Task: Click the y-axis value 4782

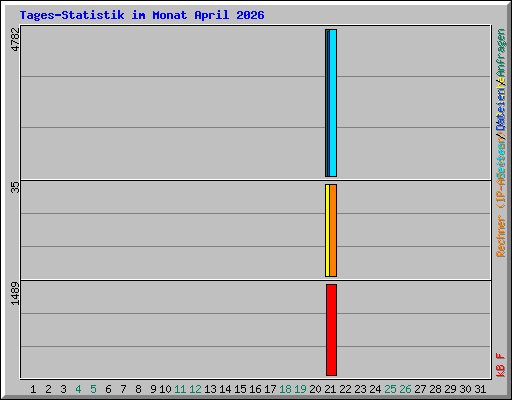Action: click(x=15, y=39)
